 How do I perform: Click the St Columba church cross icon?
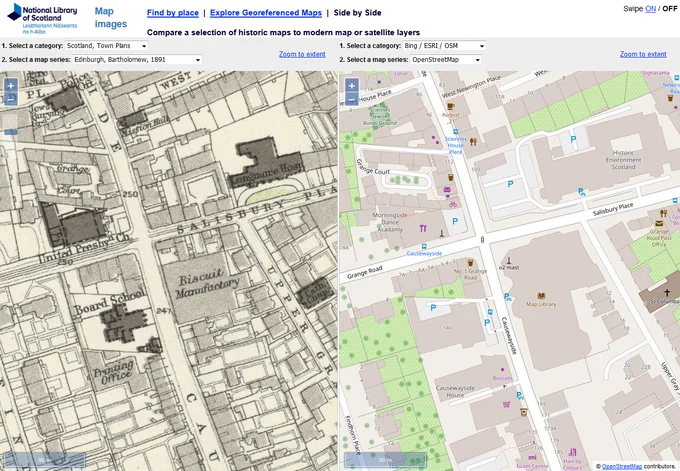tap(667, 294)
